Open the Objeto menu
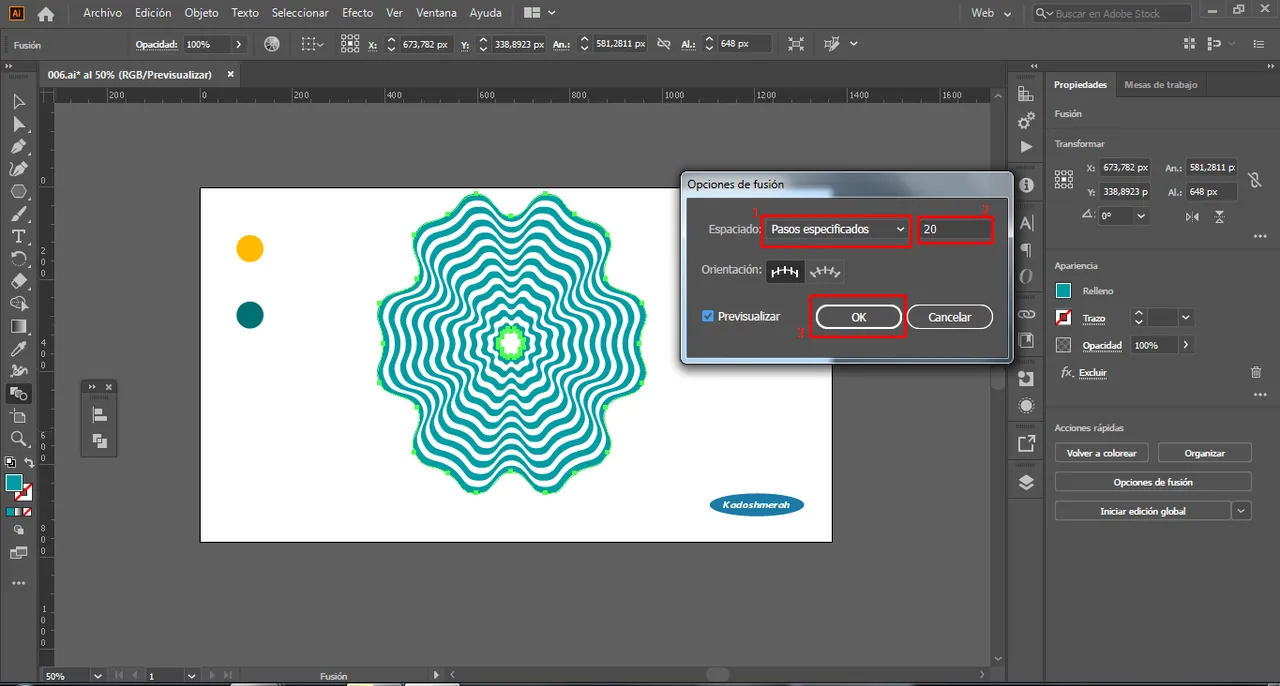This screenshot has width=1280, height=686. [201, 13]
